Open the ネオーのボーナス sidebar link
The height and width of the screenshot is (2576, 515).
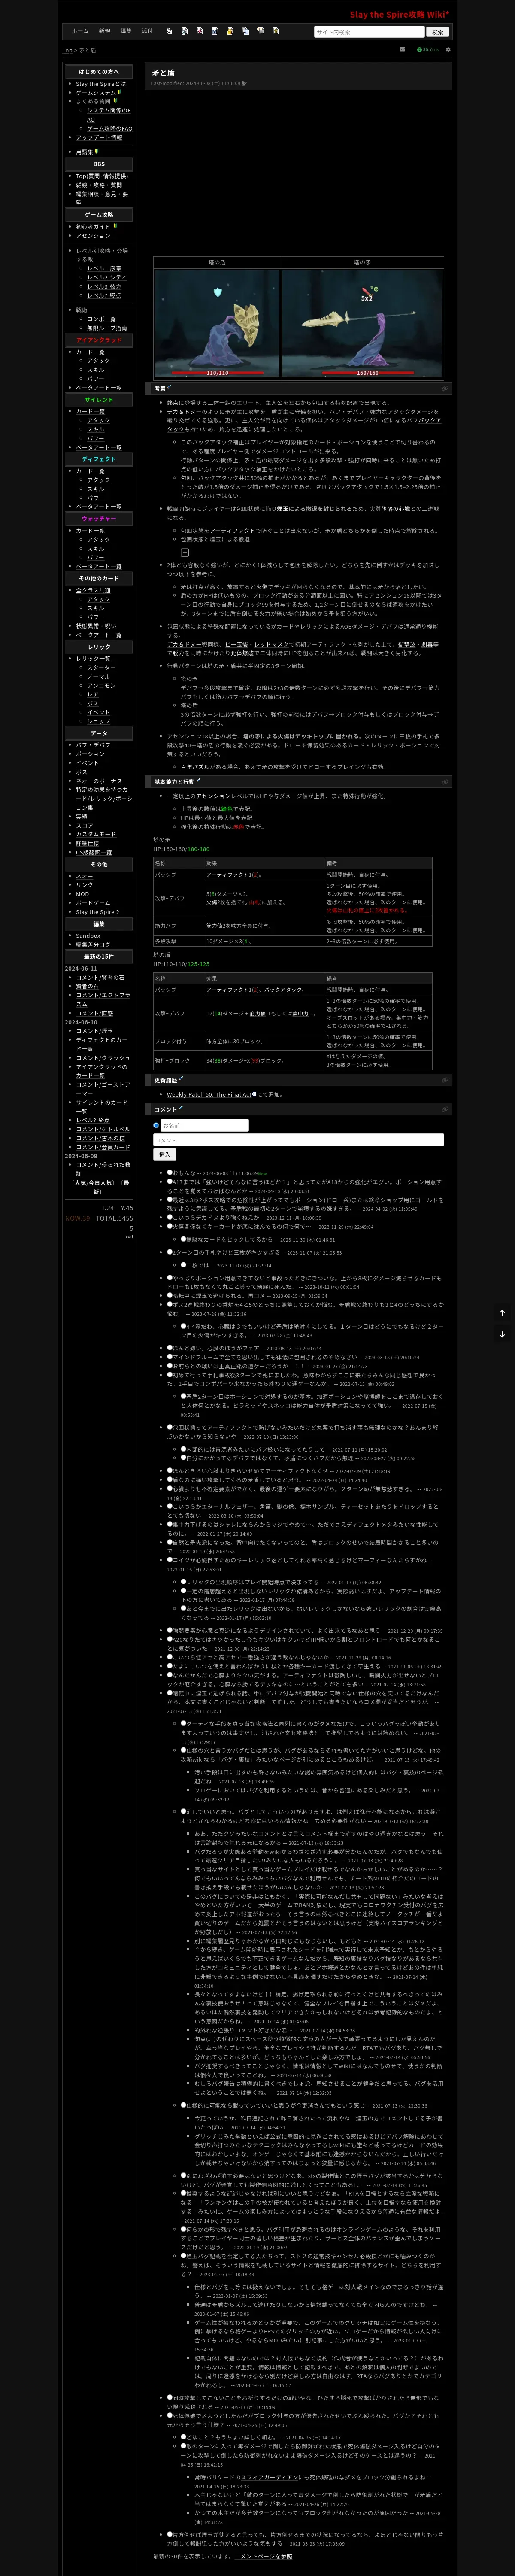(99, 781)
